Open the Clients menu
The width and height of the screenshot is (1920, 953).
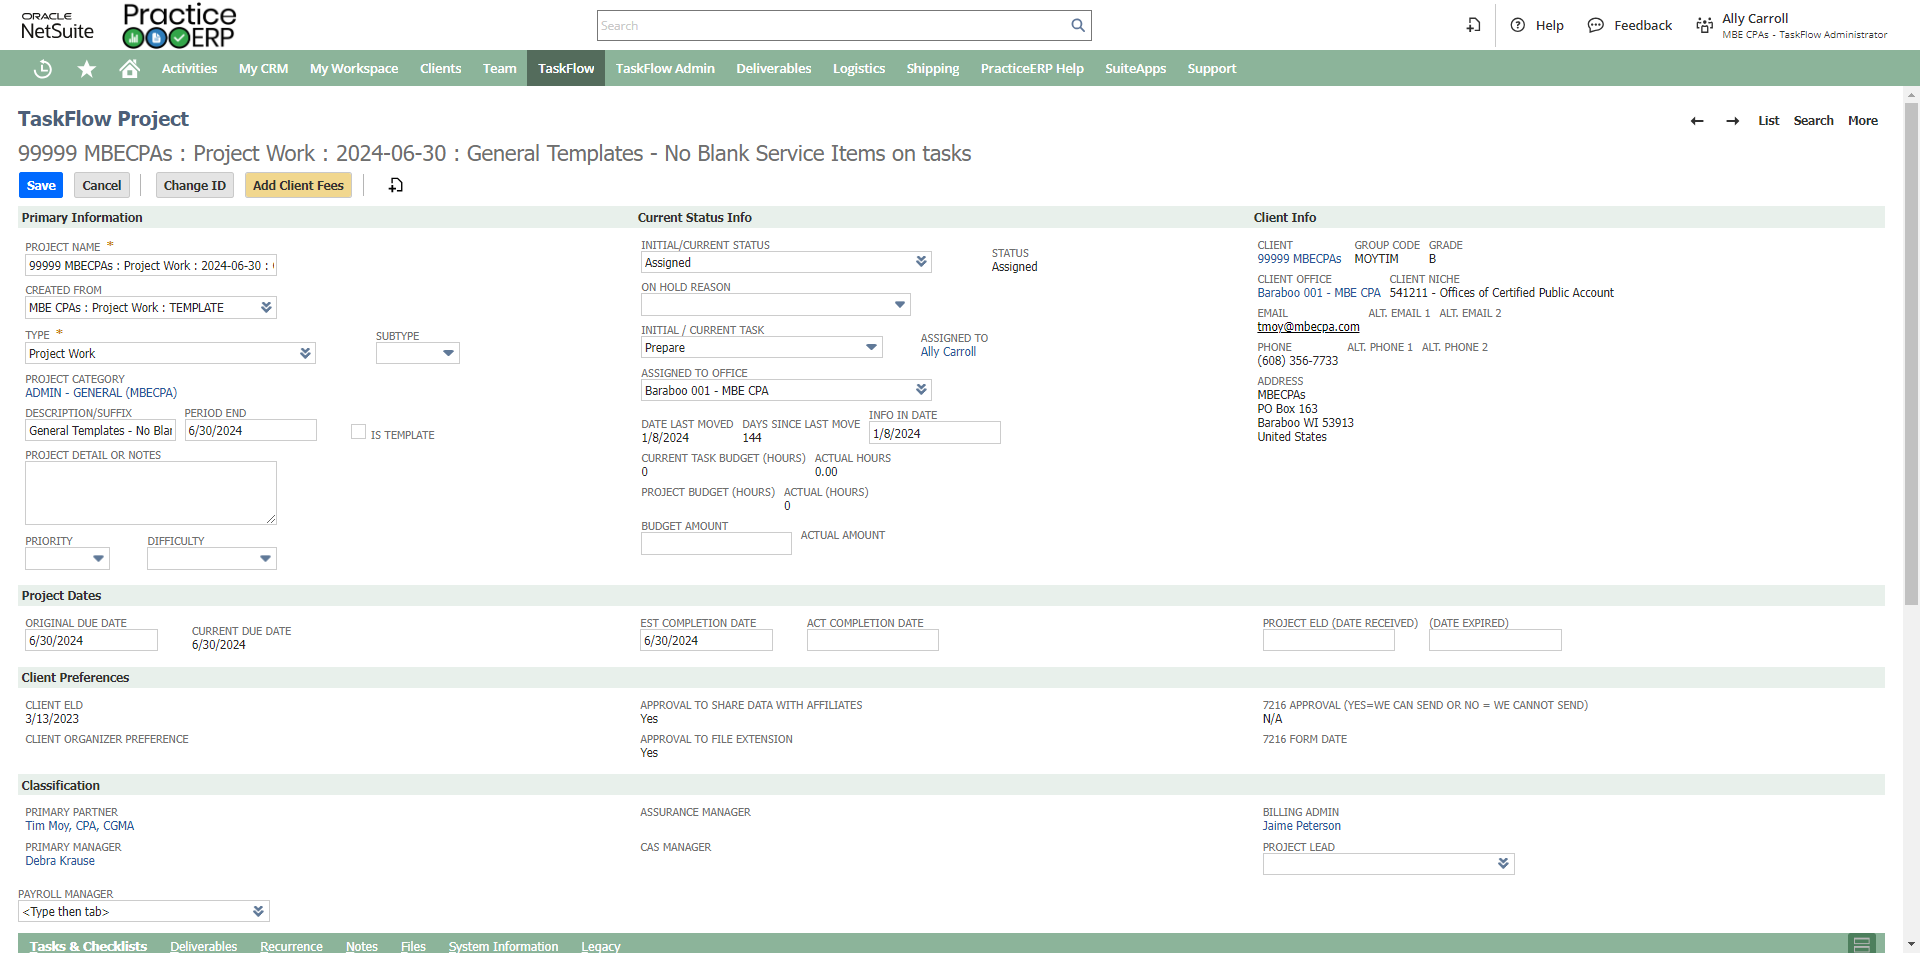440,69
